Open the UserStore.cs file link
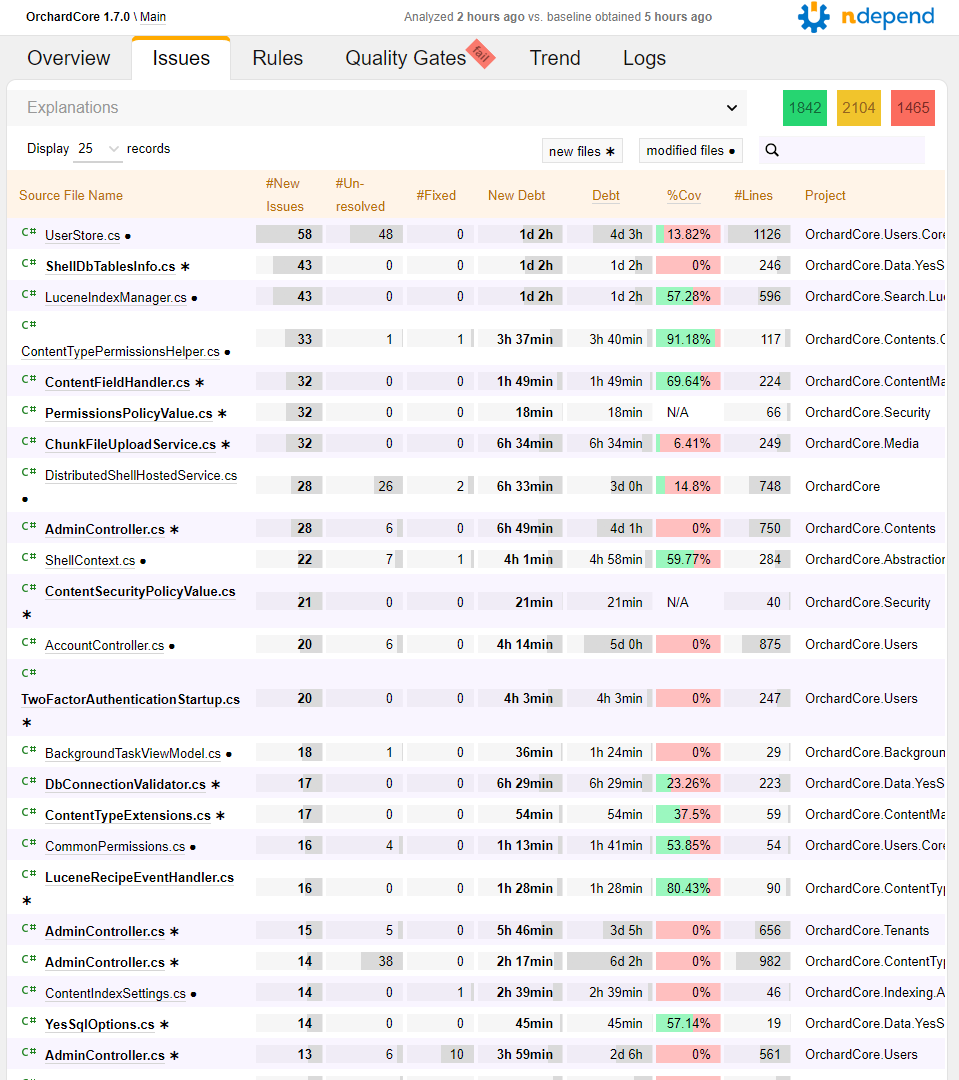Image resolution: width=959 pixels, height=1080 pixels. click(x=86, y=233)
